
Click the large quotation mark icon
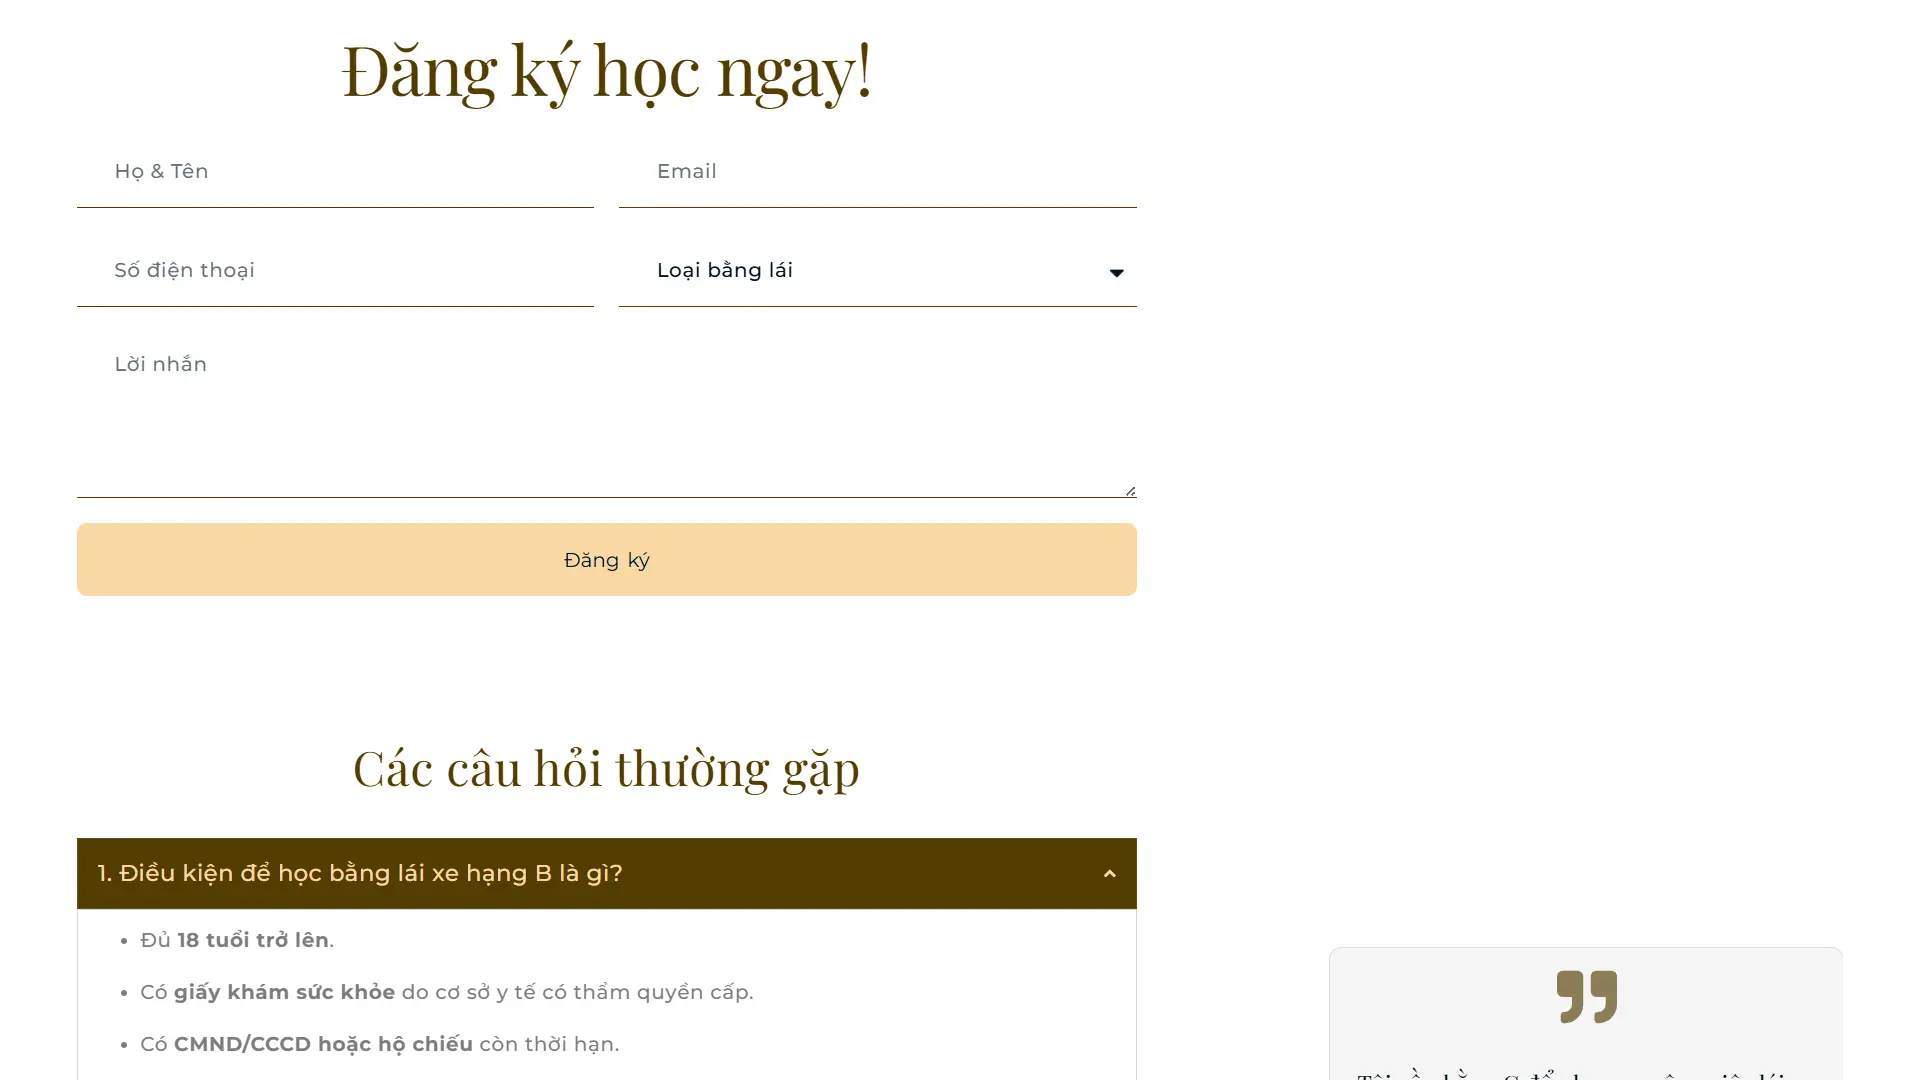[x=1587, y=996]
